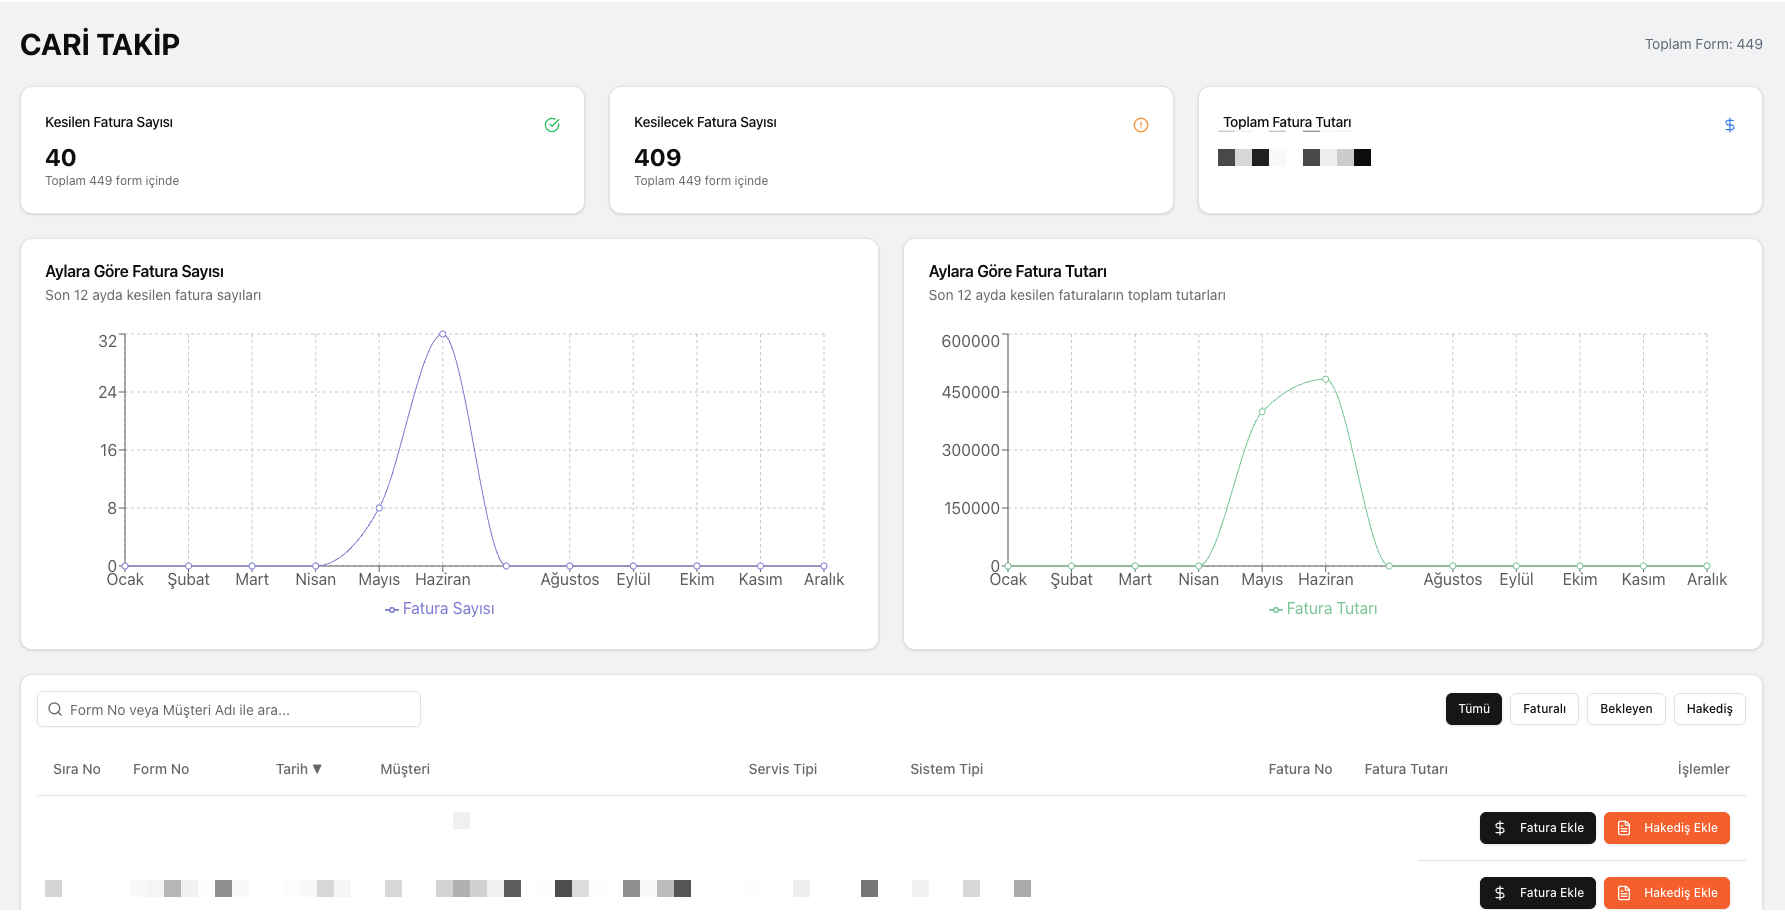Image resolution: width=1785 pixels, height=916 pixels.
Task: Click the first Fatura Ekle button
Action: tap(1538, 828)
